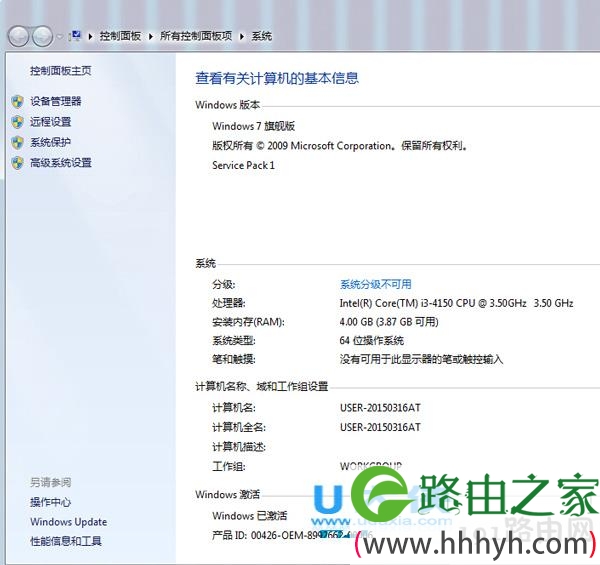The image size is (600, 565).
Task: Click the 查看有关计算机的基本信息 heading
Action: [x=277, y=78]
